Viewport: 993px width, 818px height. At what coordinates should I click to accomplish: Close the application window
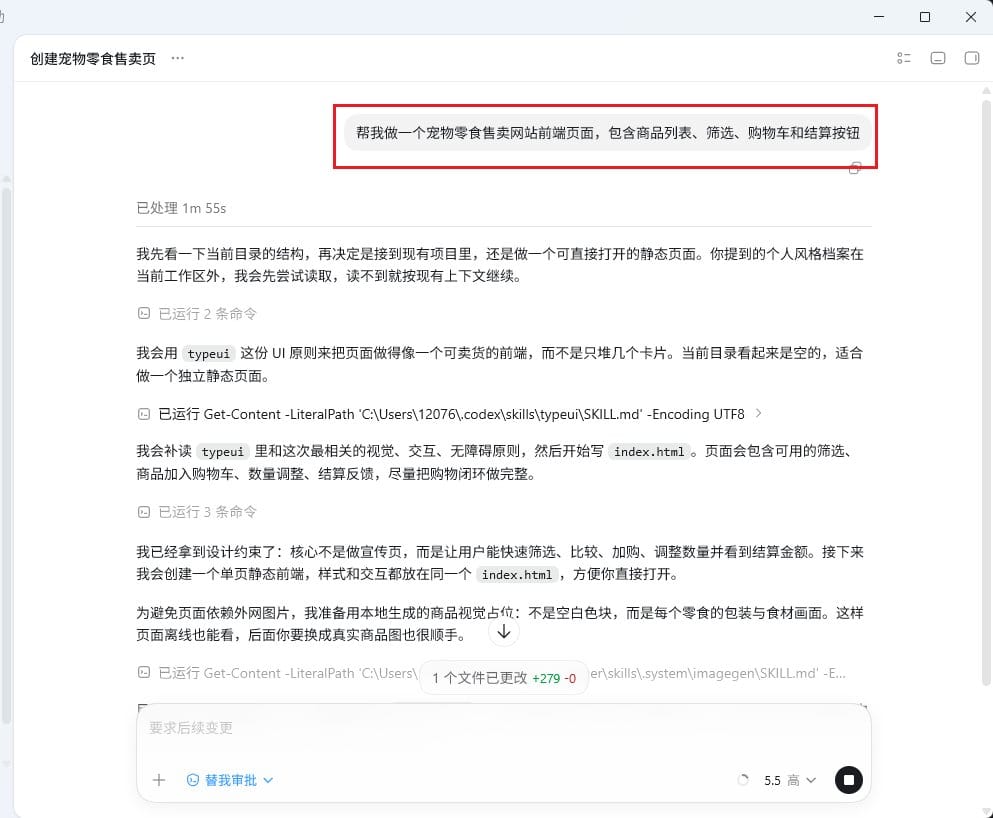click(971, 17)
